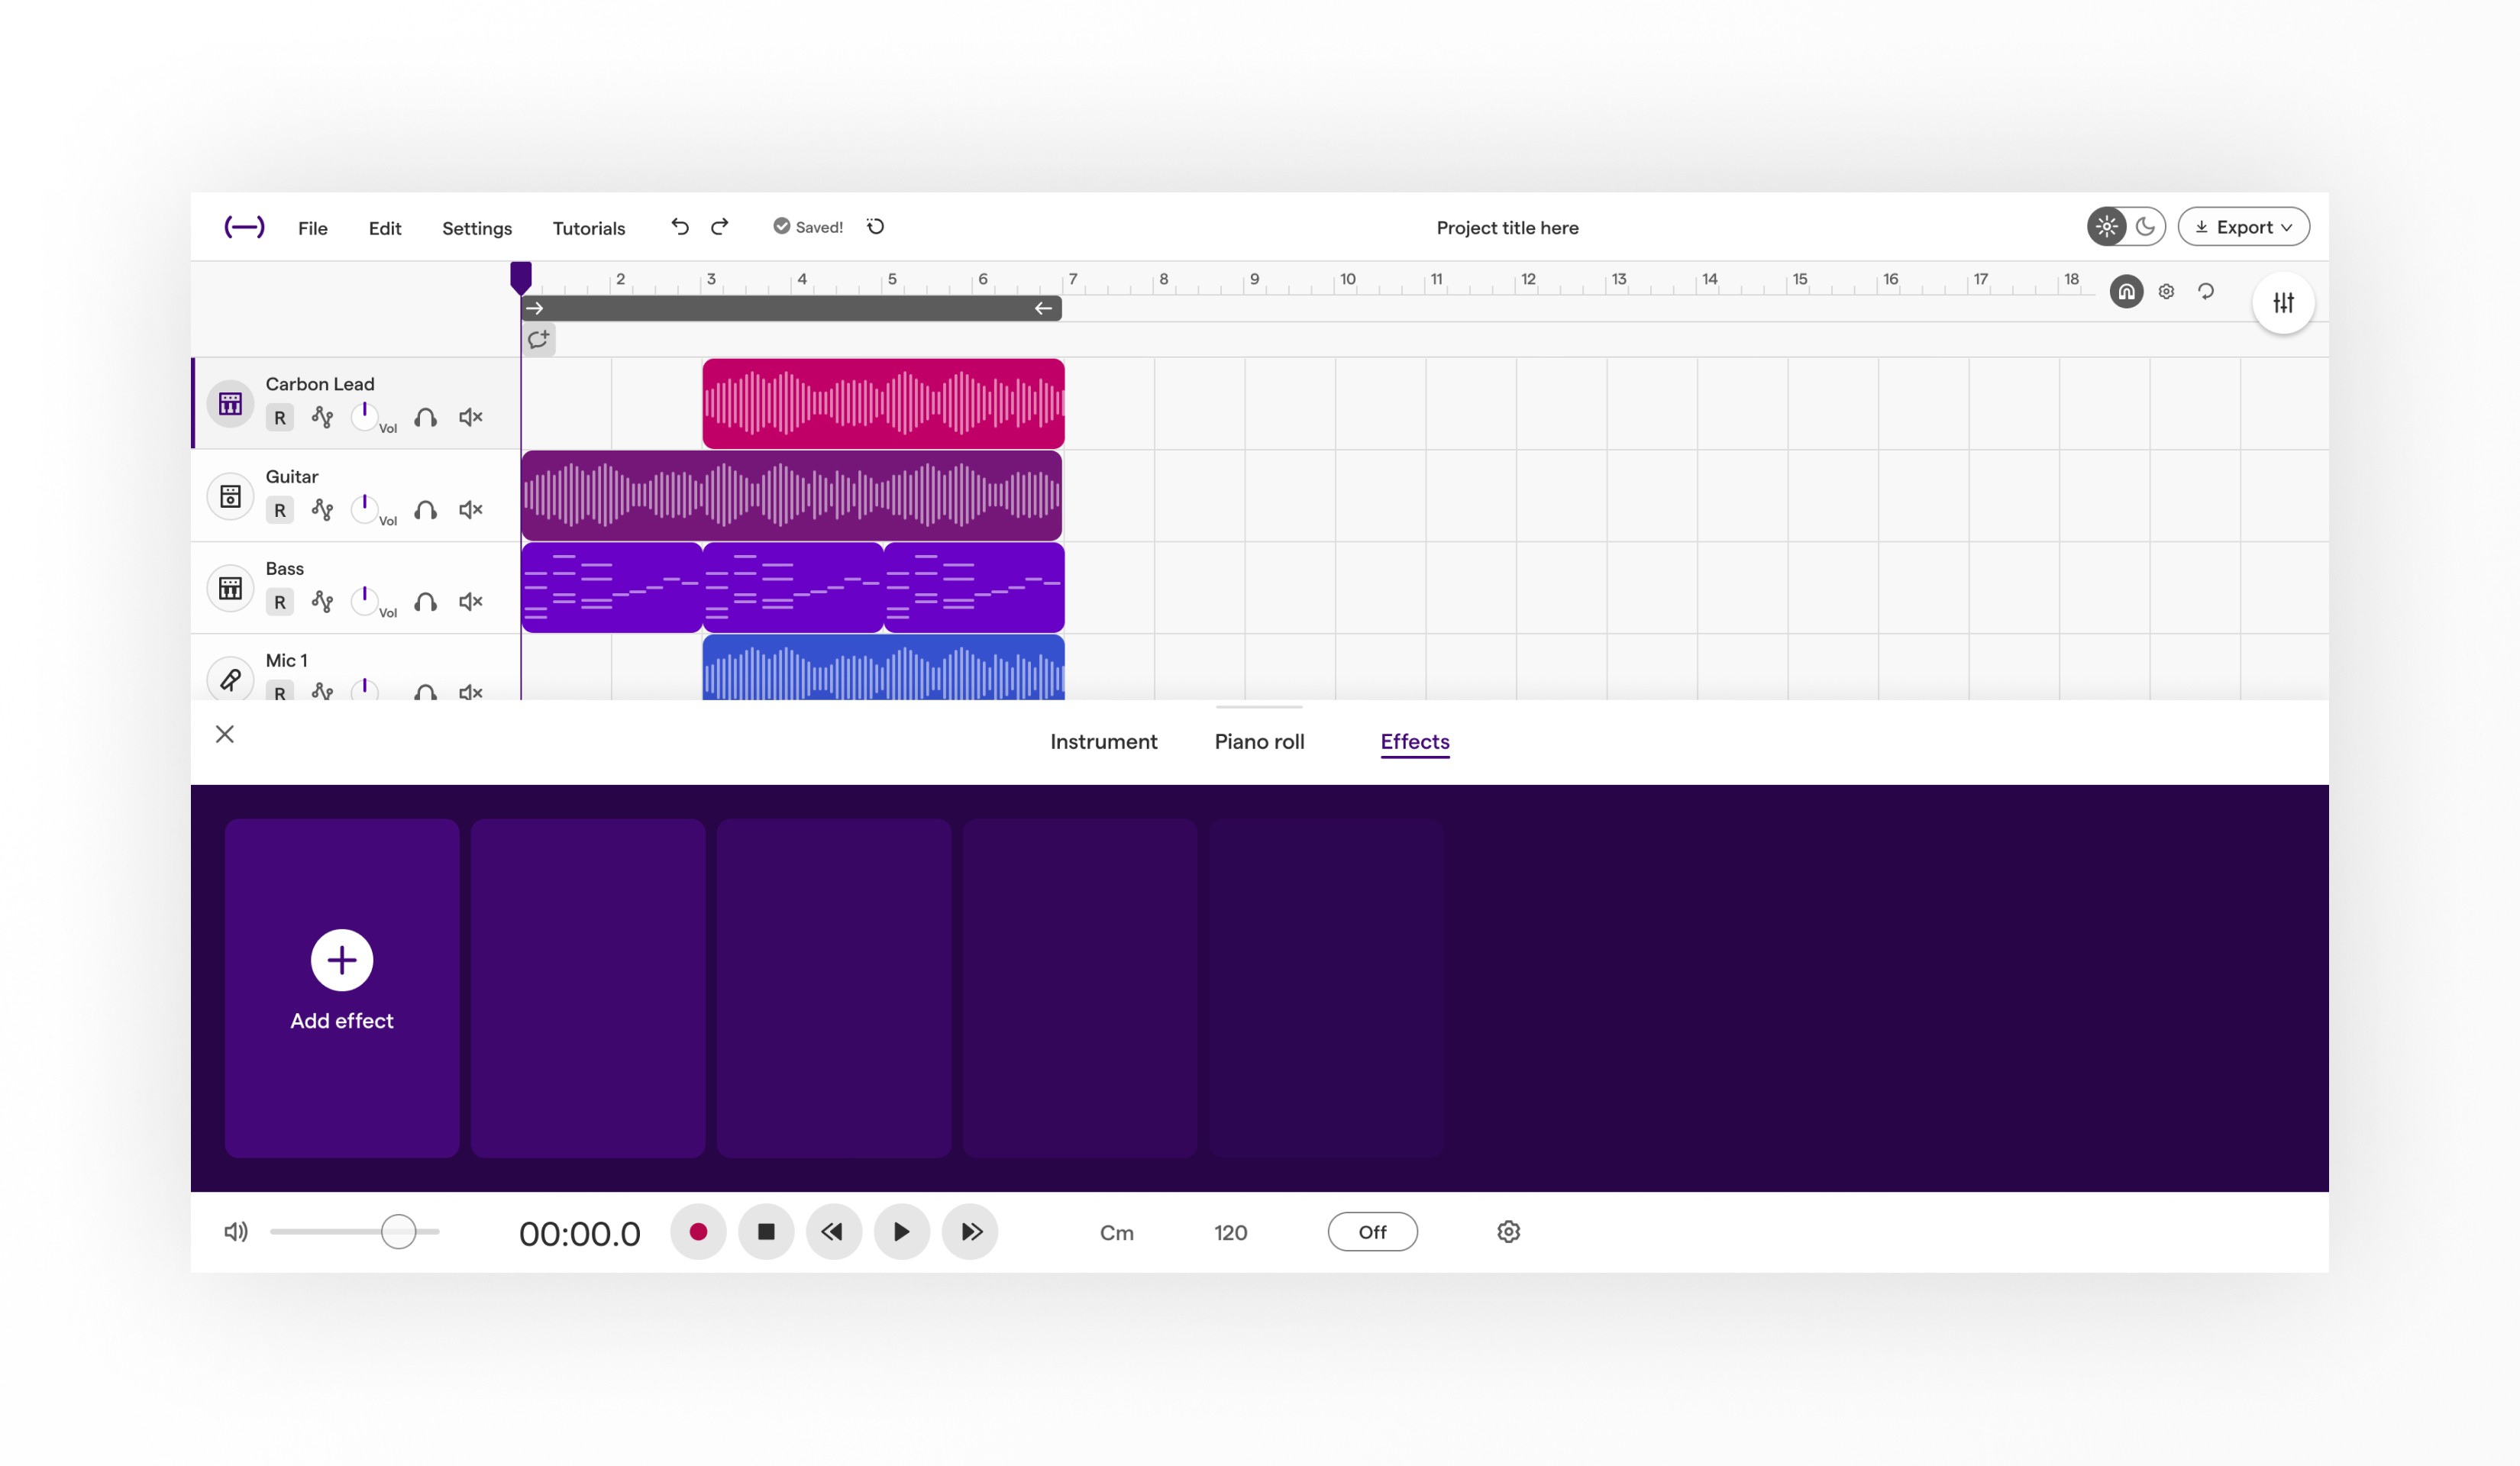Click the playhead marker at start
Image resolution: width=2520 pixels, height=1466 pixels.
(x=521, y=277)
